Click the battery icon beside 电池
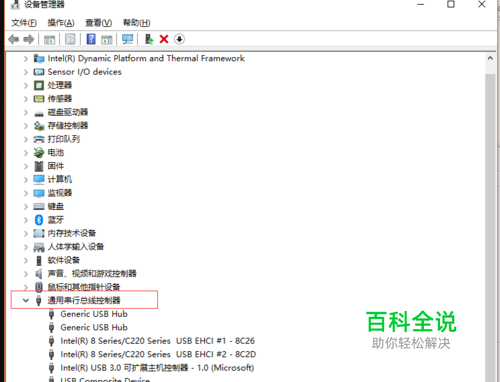The height and width of the screenshot is (382, 500). (39, 153)
